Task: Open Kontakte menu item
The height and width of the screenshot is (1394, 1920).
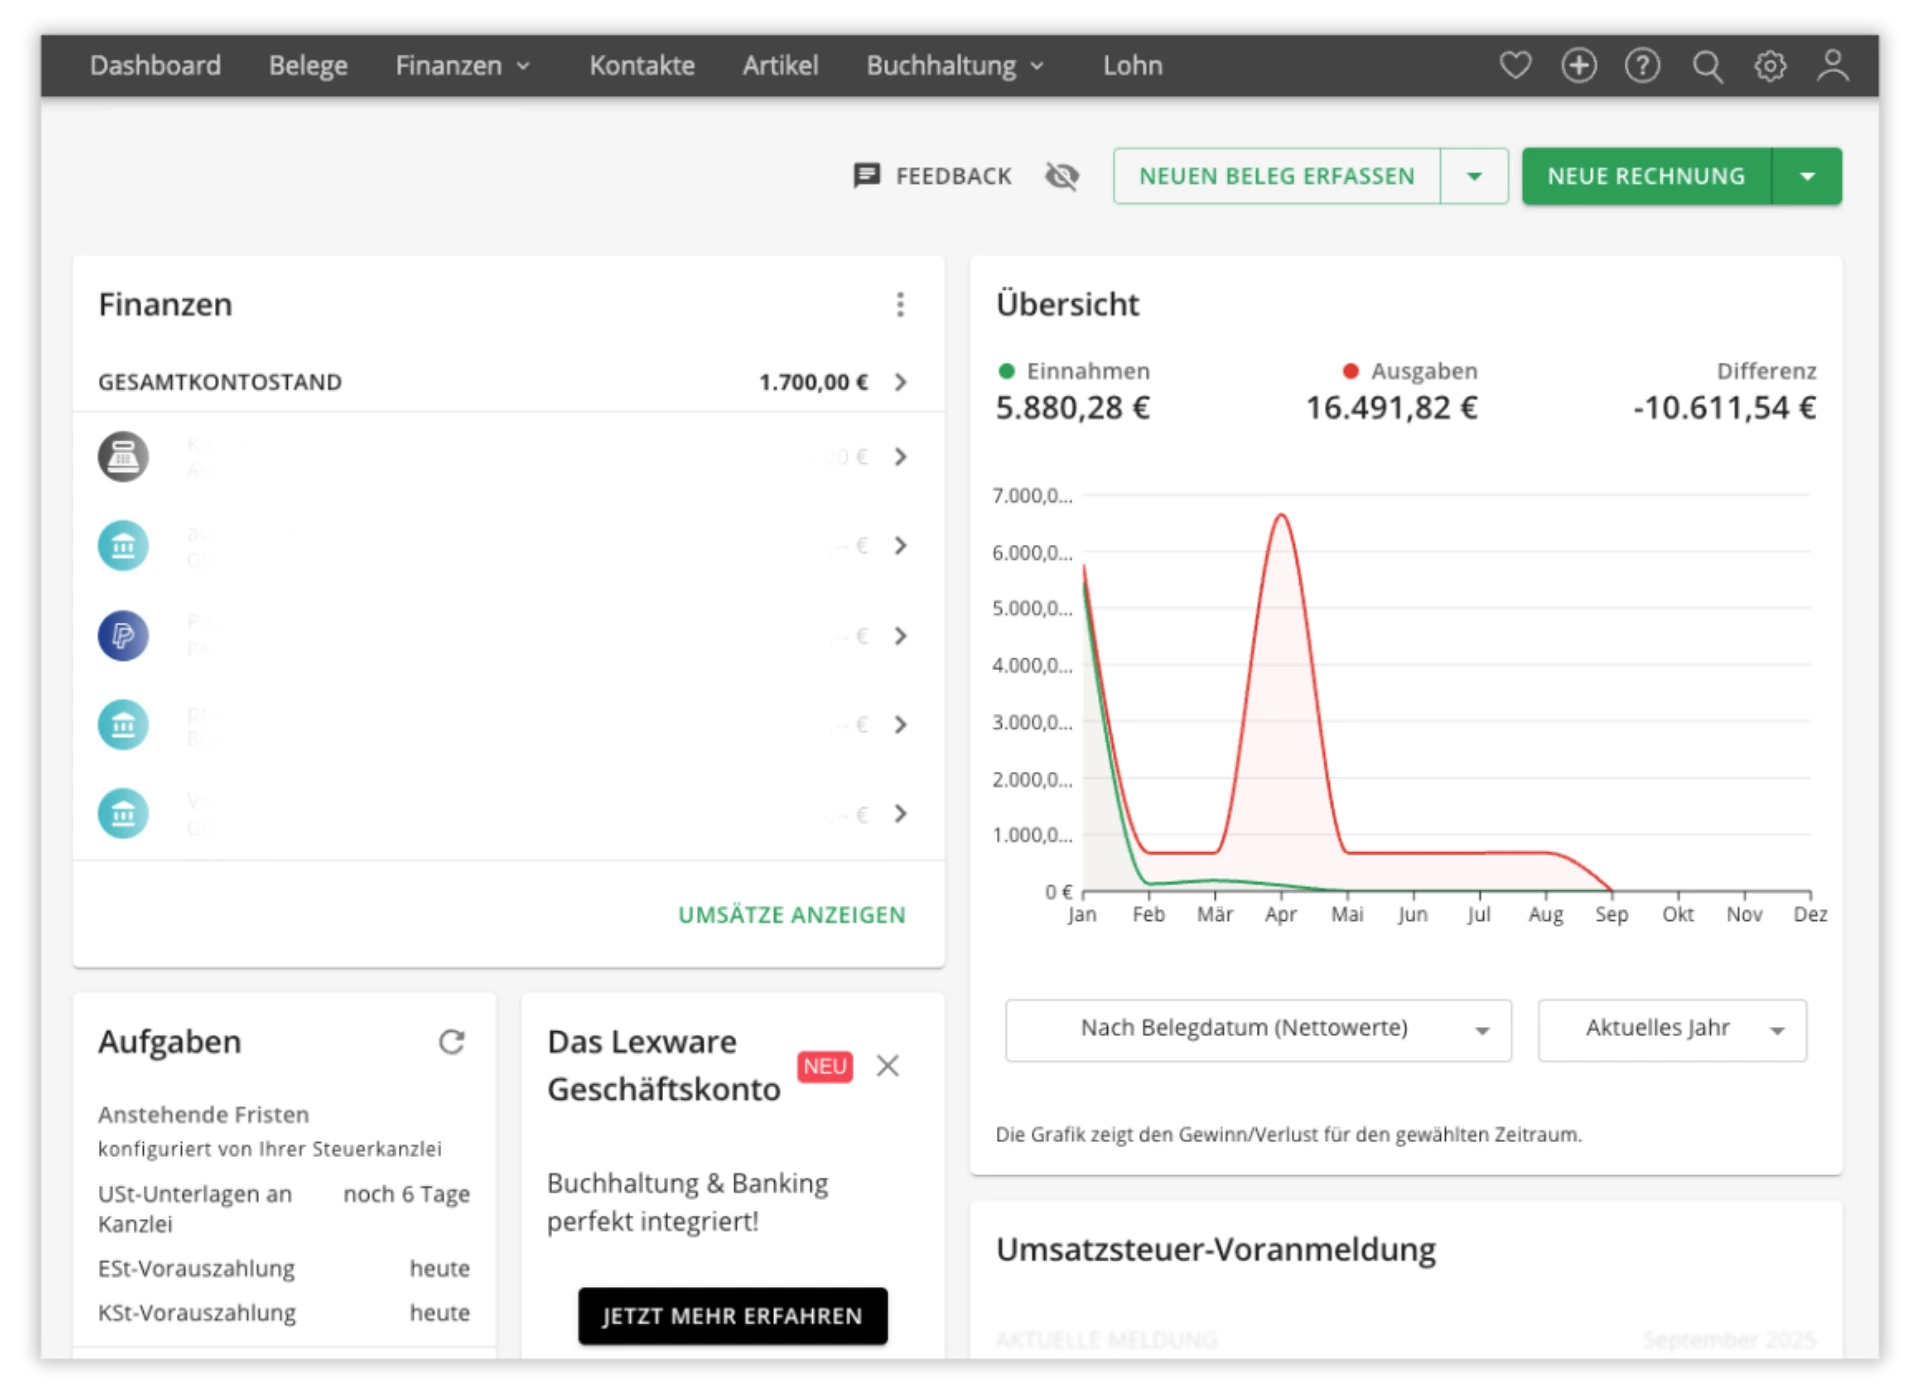Action: click(642, 66)
